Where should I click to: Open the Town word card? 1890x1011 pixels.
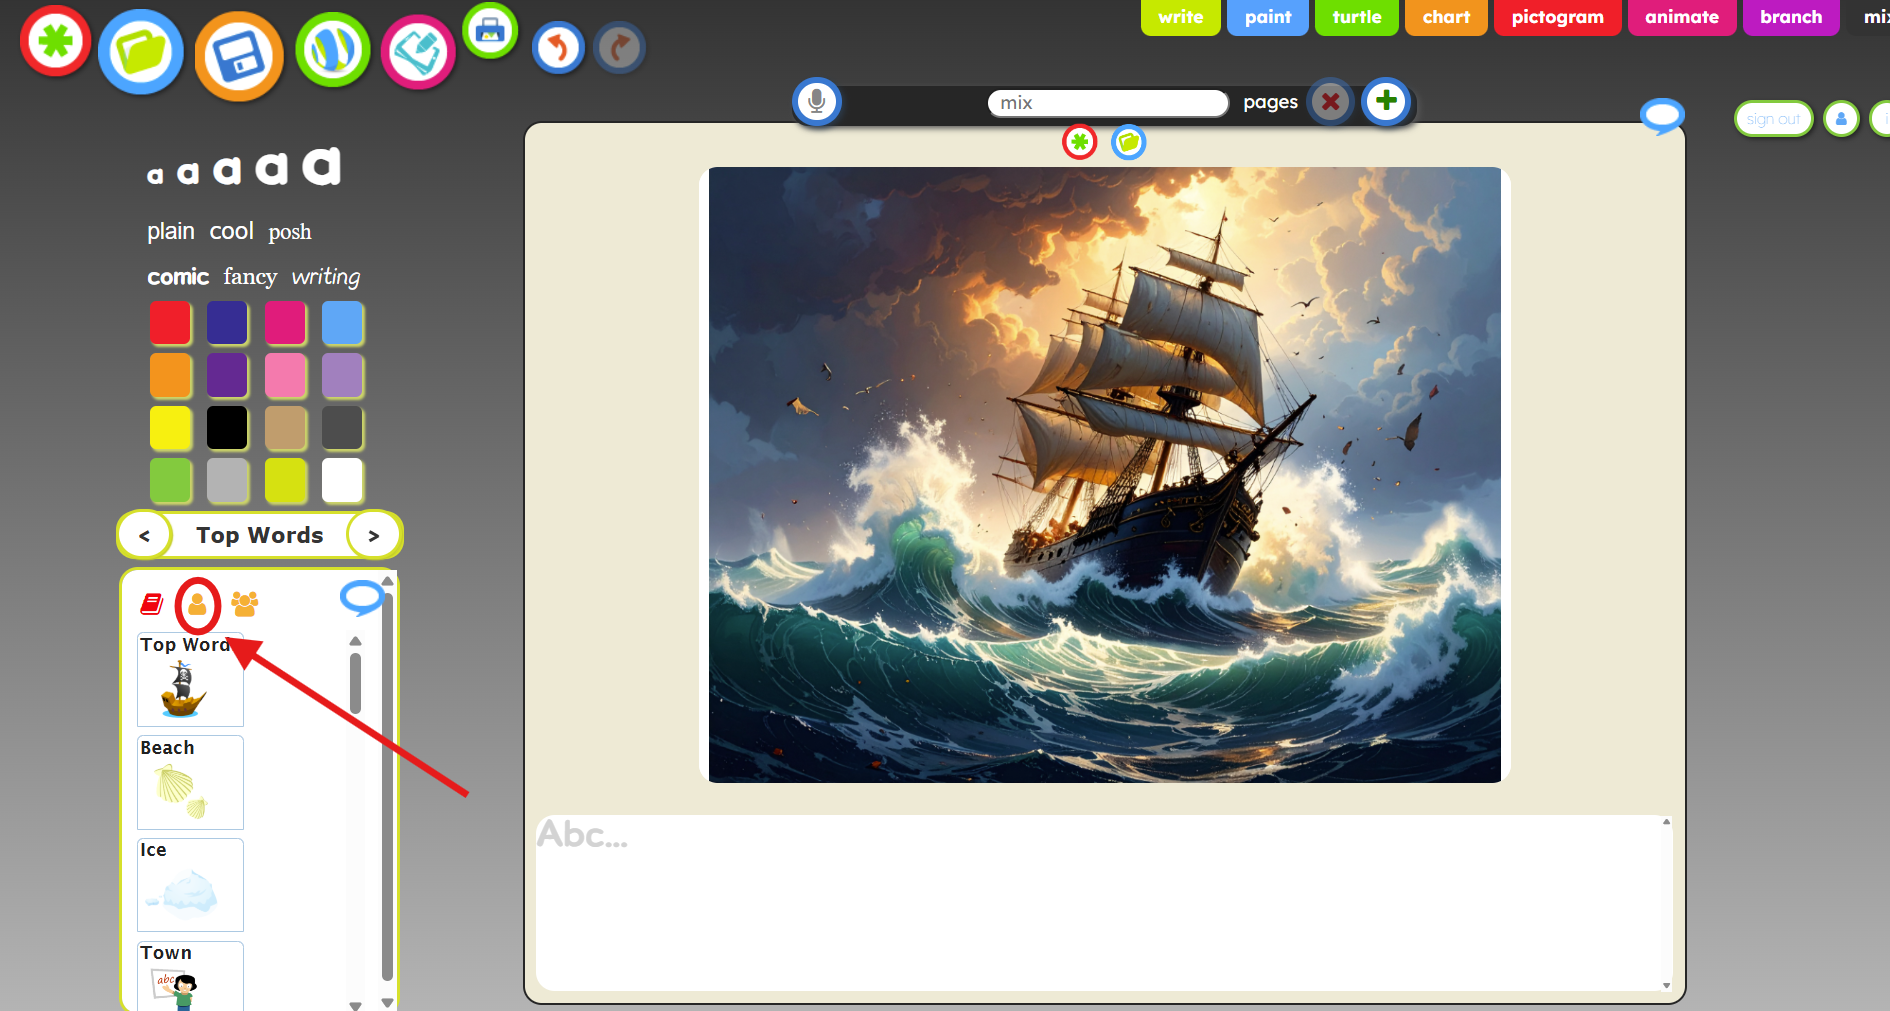[190, 976]
